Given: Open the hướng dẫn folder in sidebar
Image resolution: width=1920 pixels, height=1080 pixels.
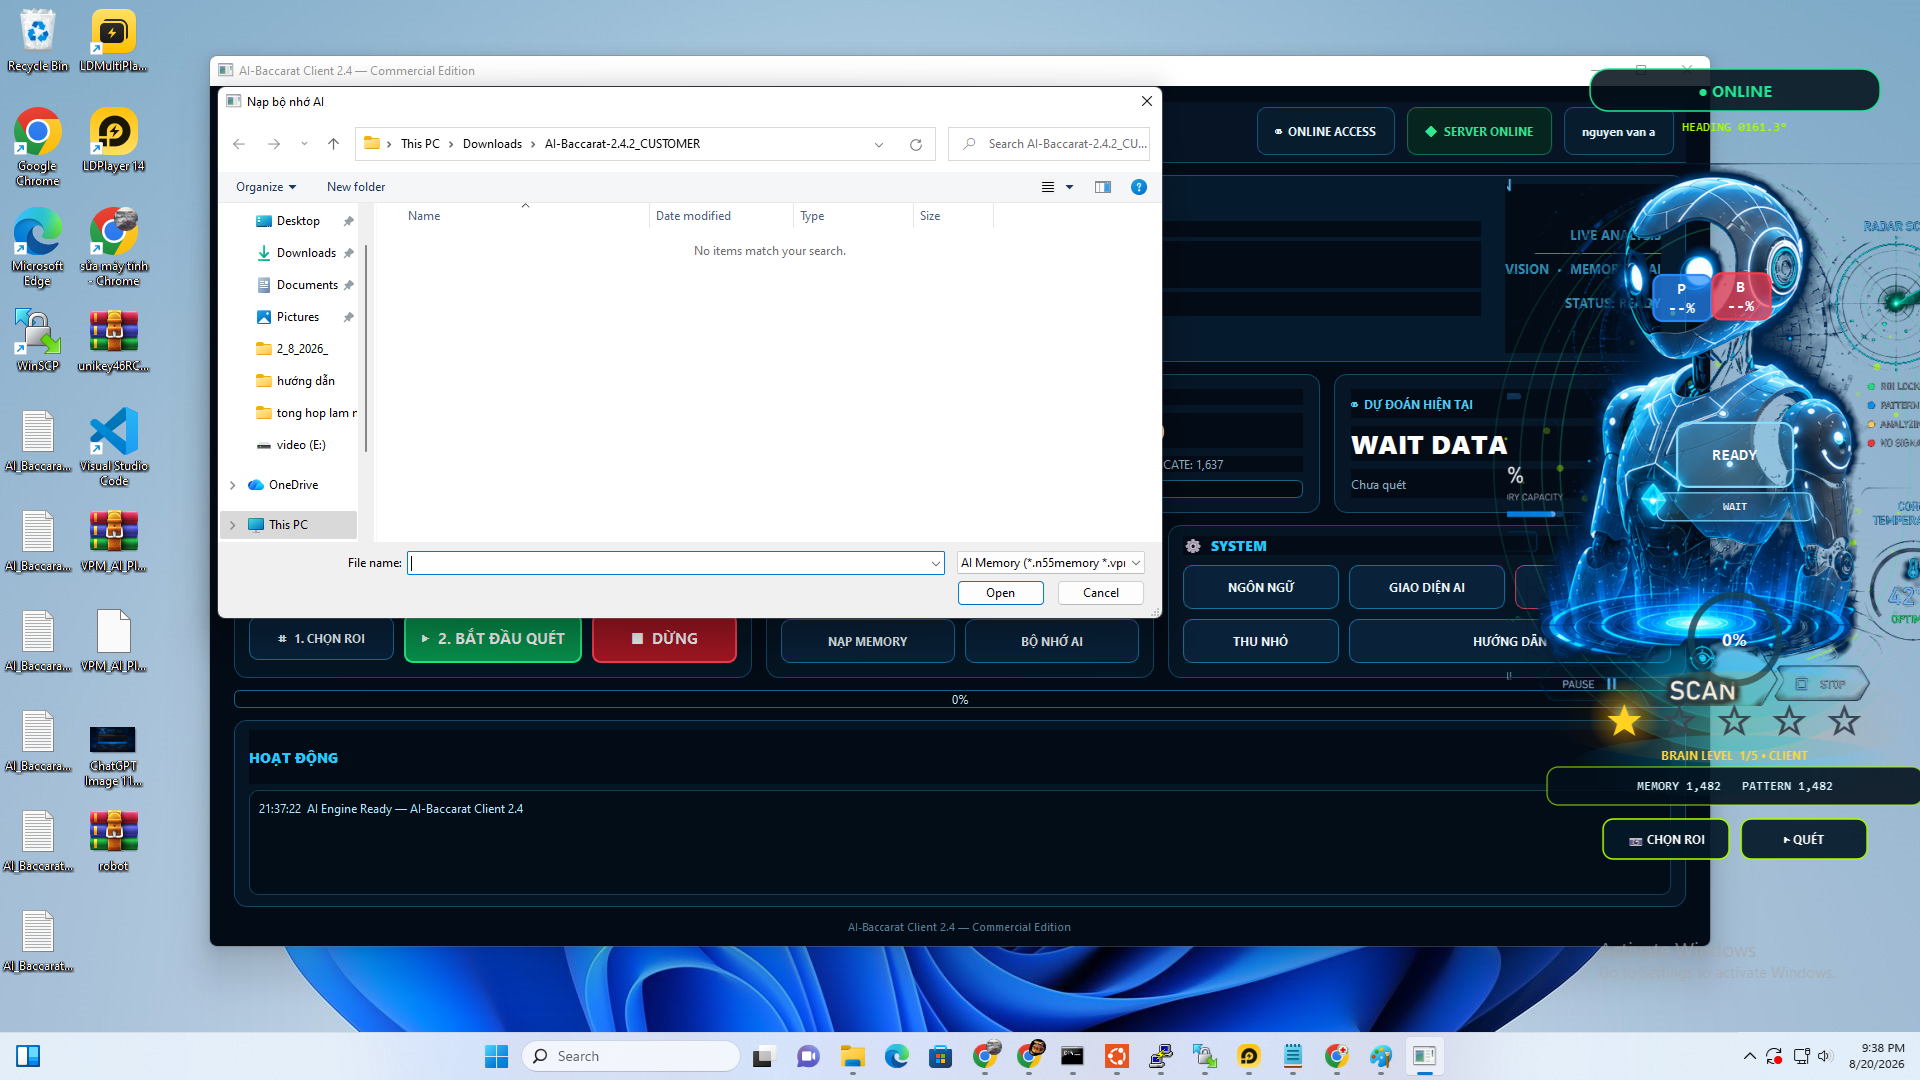Looking at the screenshot, I should click(x=305, y=381).
